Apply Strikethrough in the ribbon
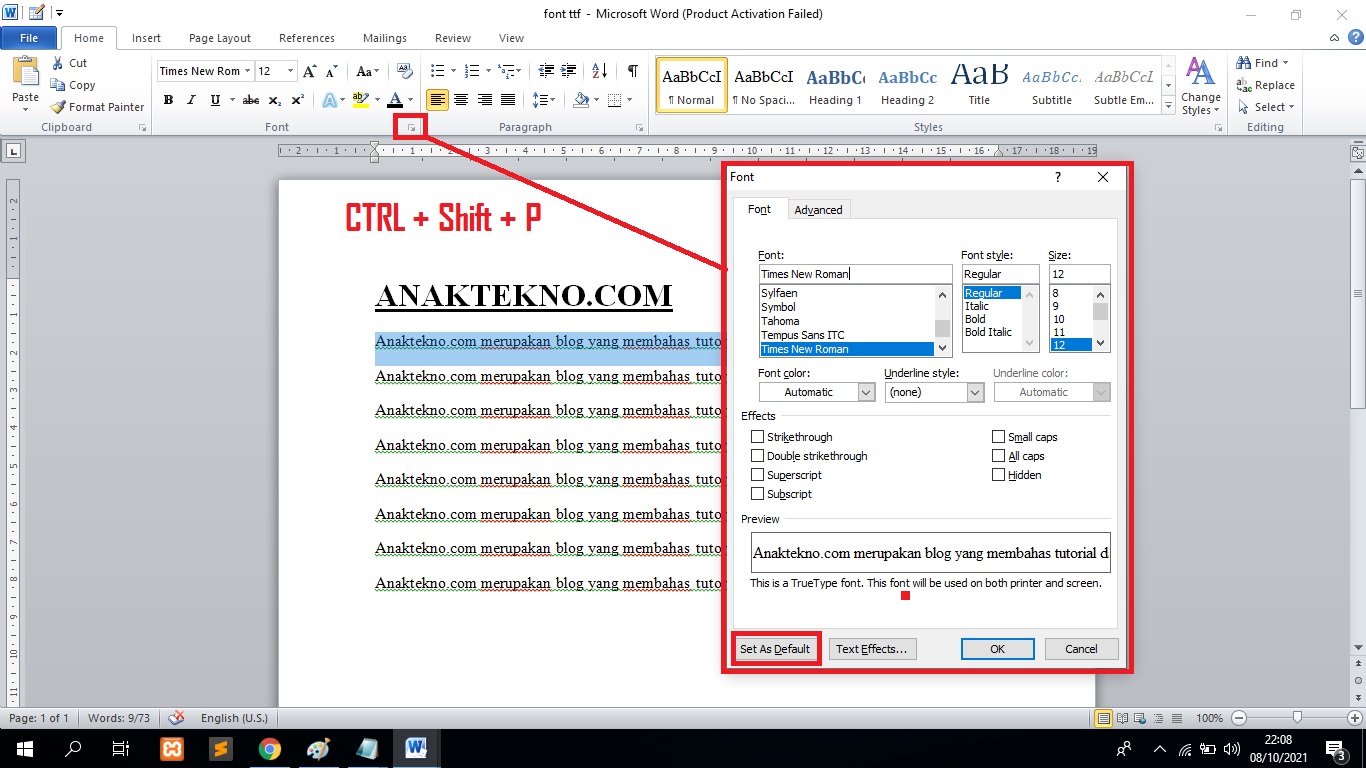Viewport: 1366px width, 768px height. pos(251,100)
